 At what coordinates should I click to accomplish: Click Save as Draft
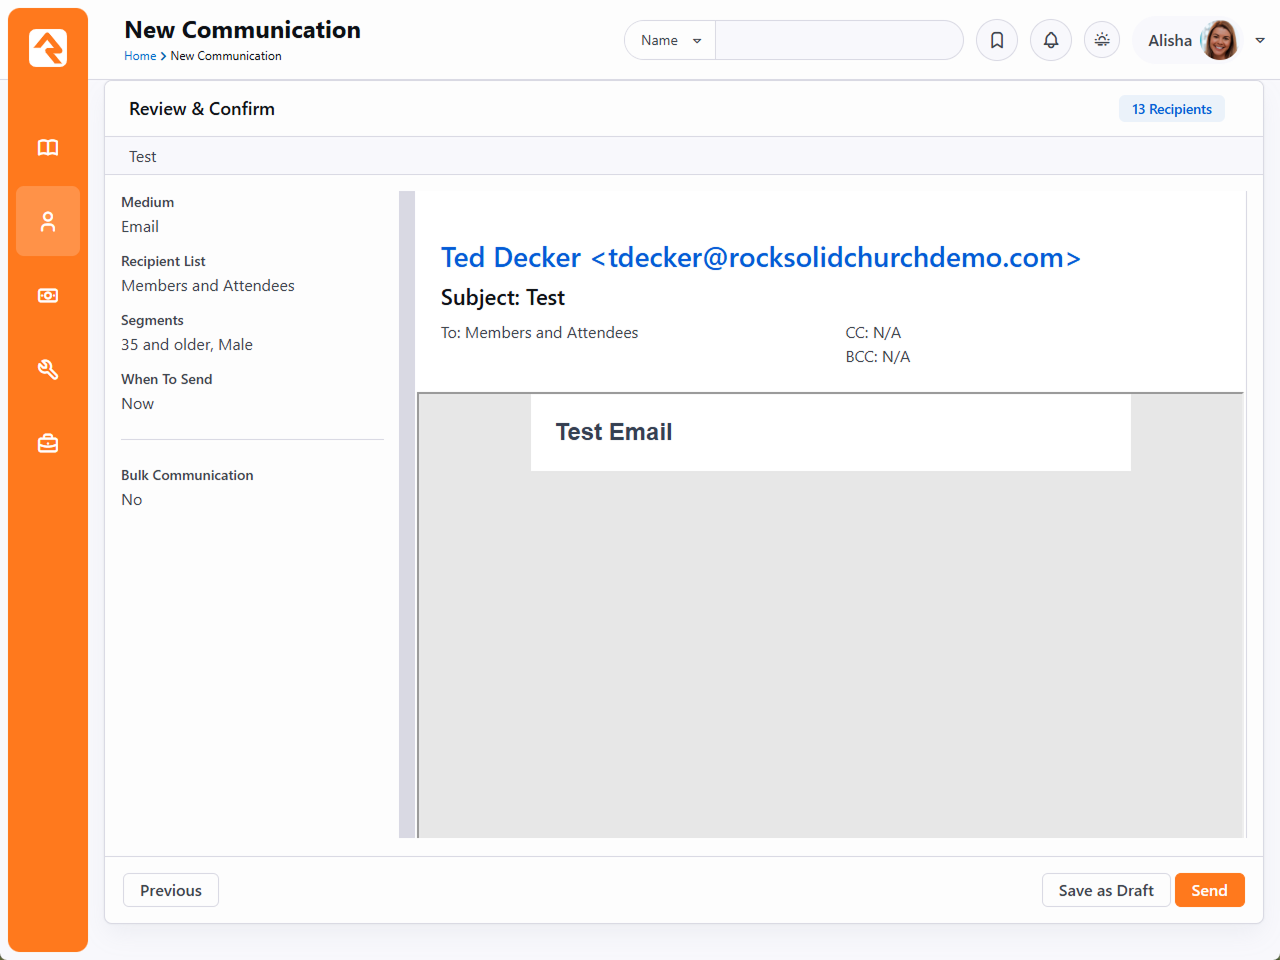[x=1106, y=890]
